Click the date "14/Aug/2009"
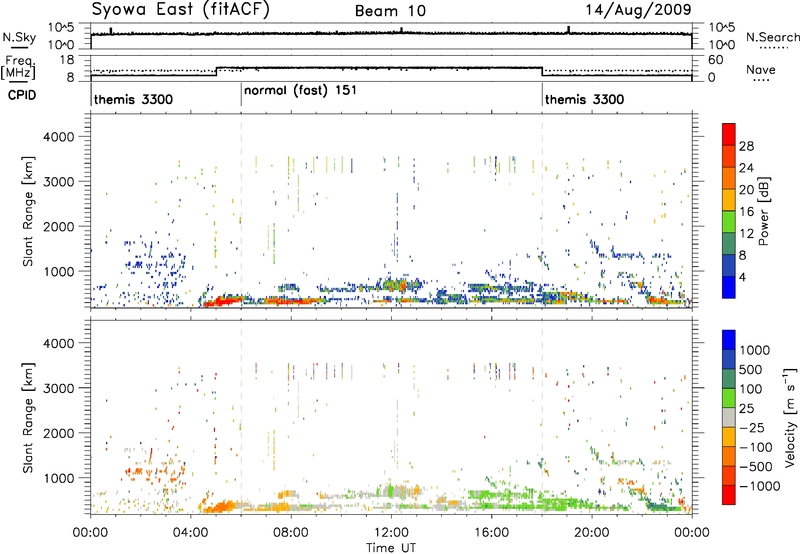Image resolution: width=800 pixels, height=554 pixels. tap(638, 10)
